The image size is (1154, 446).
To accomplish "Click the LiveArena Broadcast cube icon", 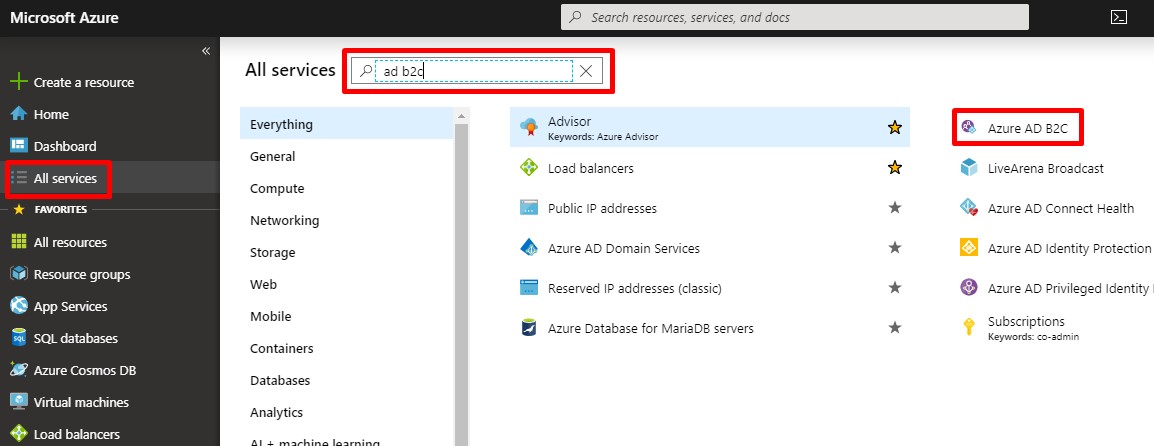I will (x=969, y=168).
